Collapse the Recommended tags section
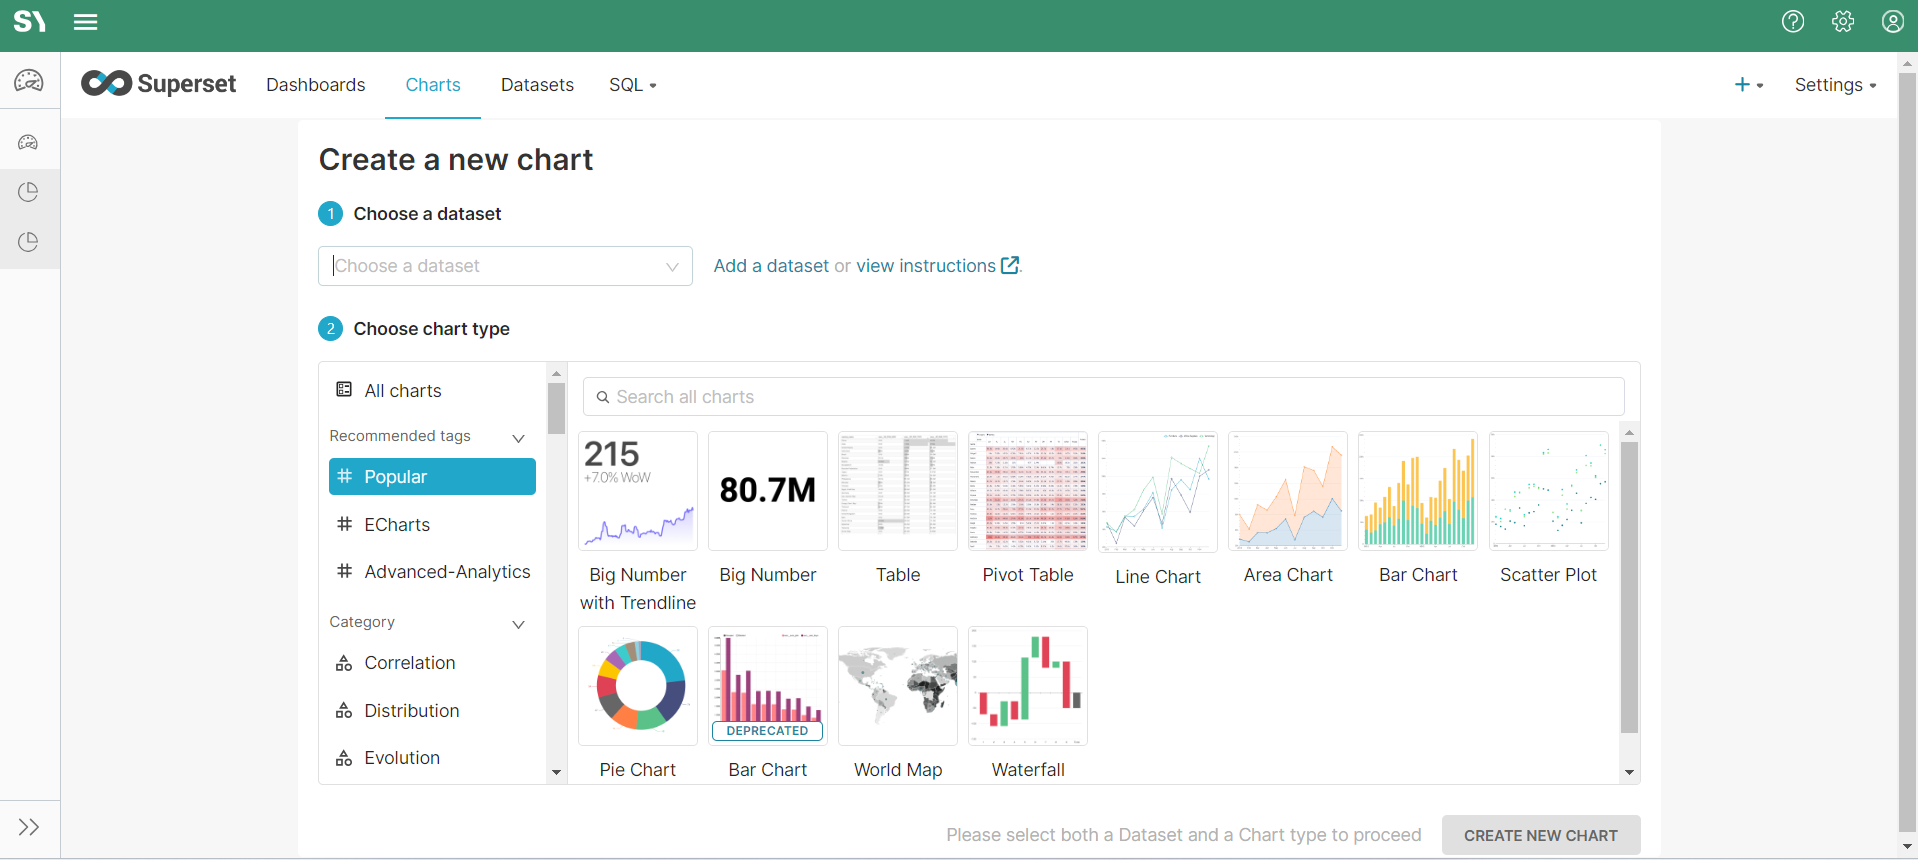The width and height of the screenshot is (1918, 860). click(x=518, y=438)
